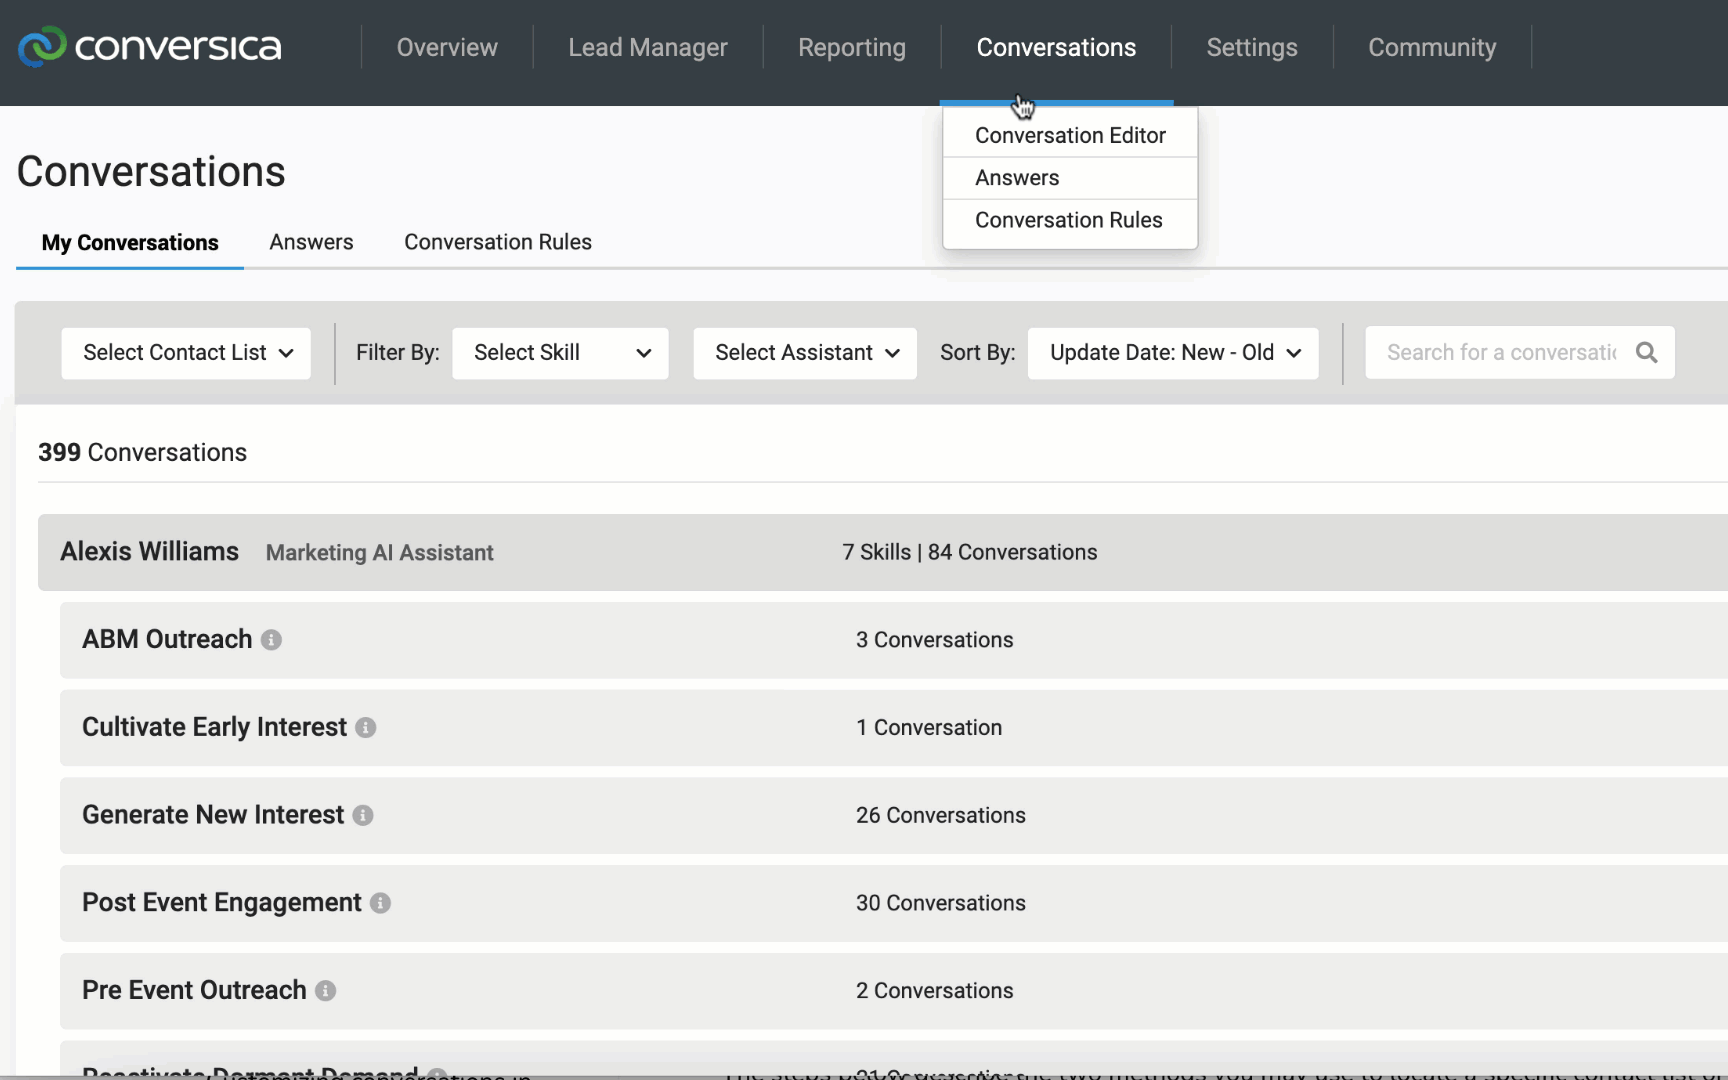Open the Select Skill filter dropdown

pos(560,353)
